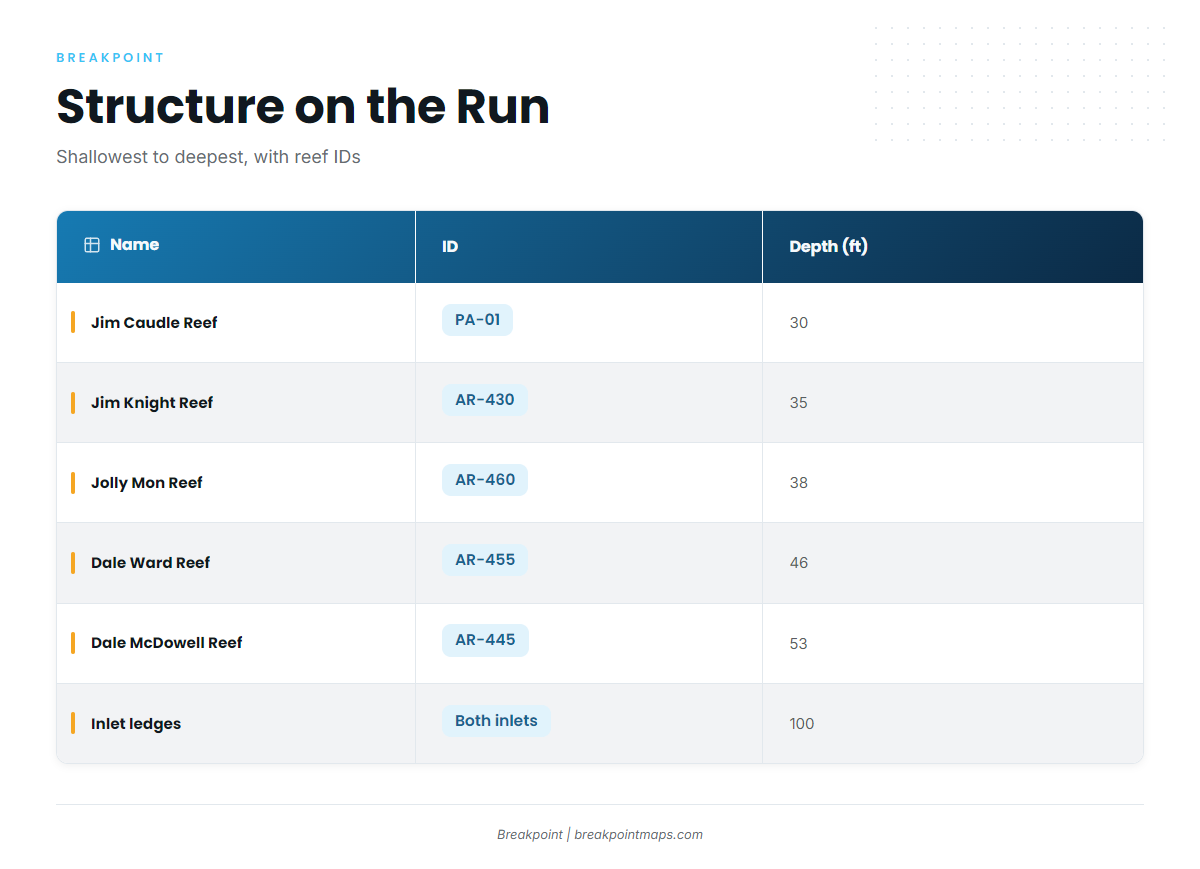Select the Jim Caudle Reef row name
The height and width of the screenshot is (869, 1200).
154,322
